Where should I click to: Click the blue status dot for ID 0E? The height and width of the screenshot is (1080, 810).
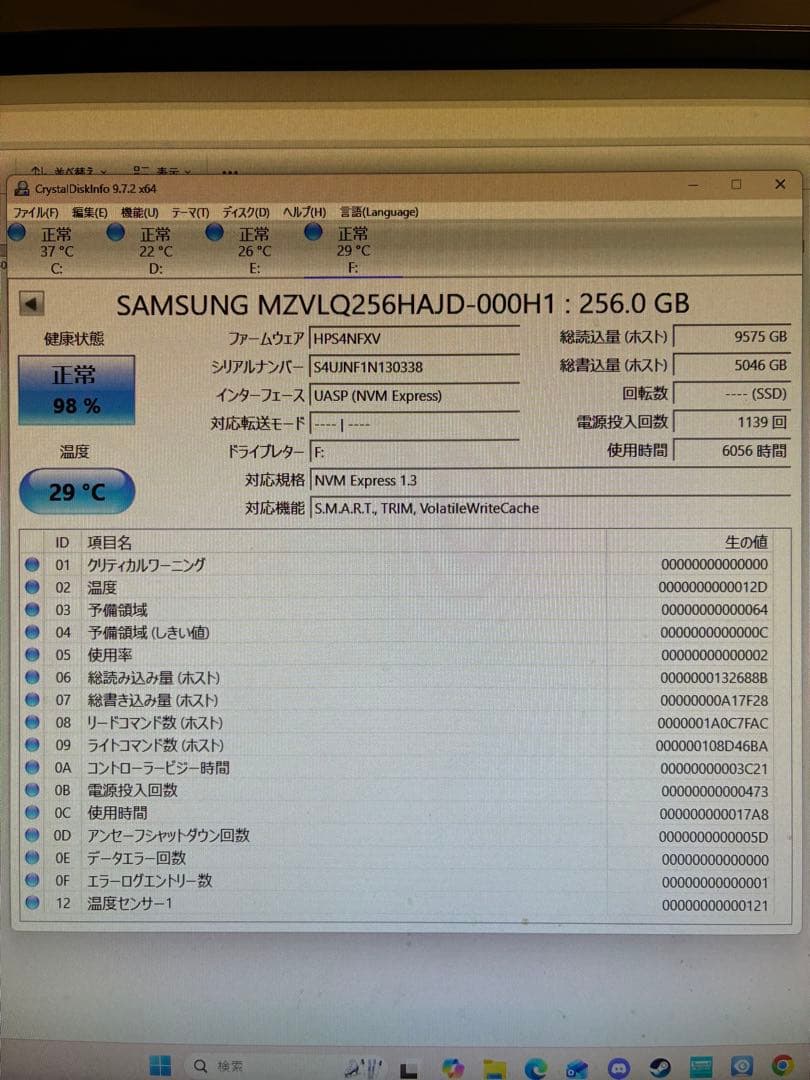32,858
